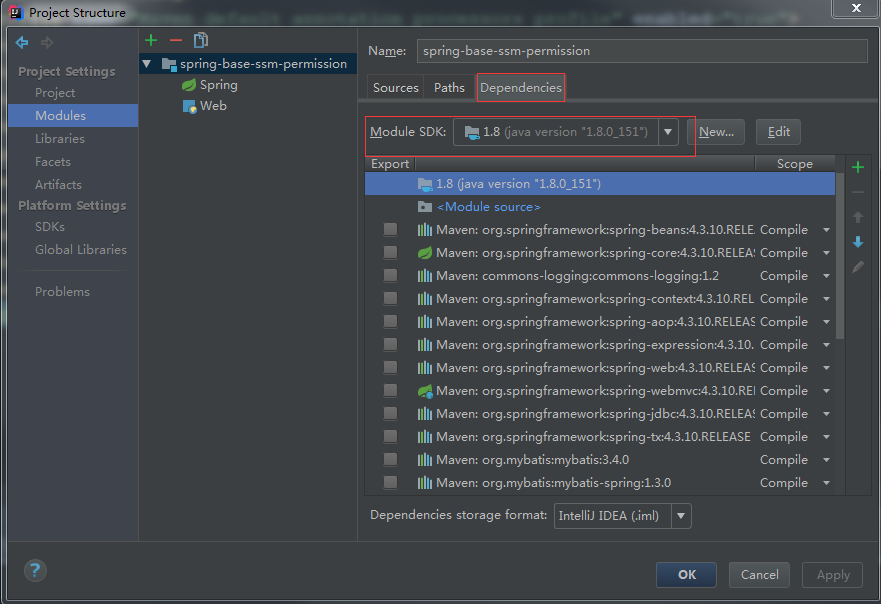Open Dependencies storage format dropdown
This screenshot has height=604, width=881.
tap(681, 516)
